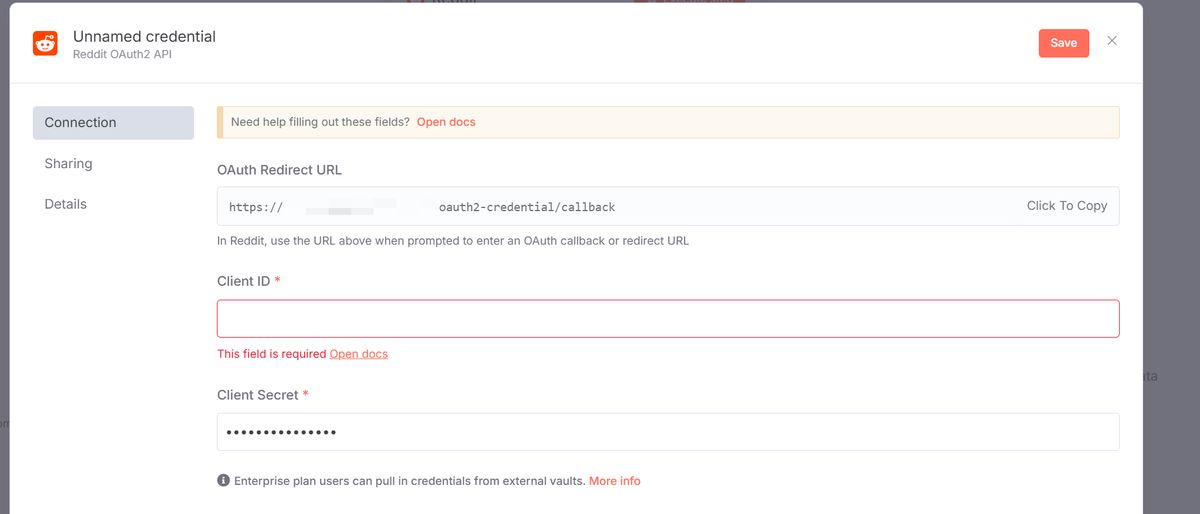The image size is (1200, 514).
Task: Click the info icon beside Enterprise plan note
Action: (223, 481)
